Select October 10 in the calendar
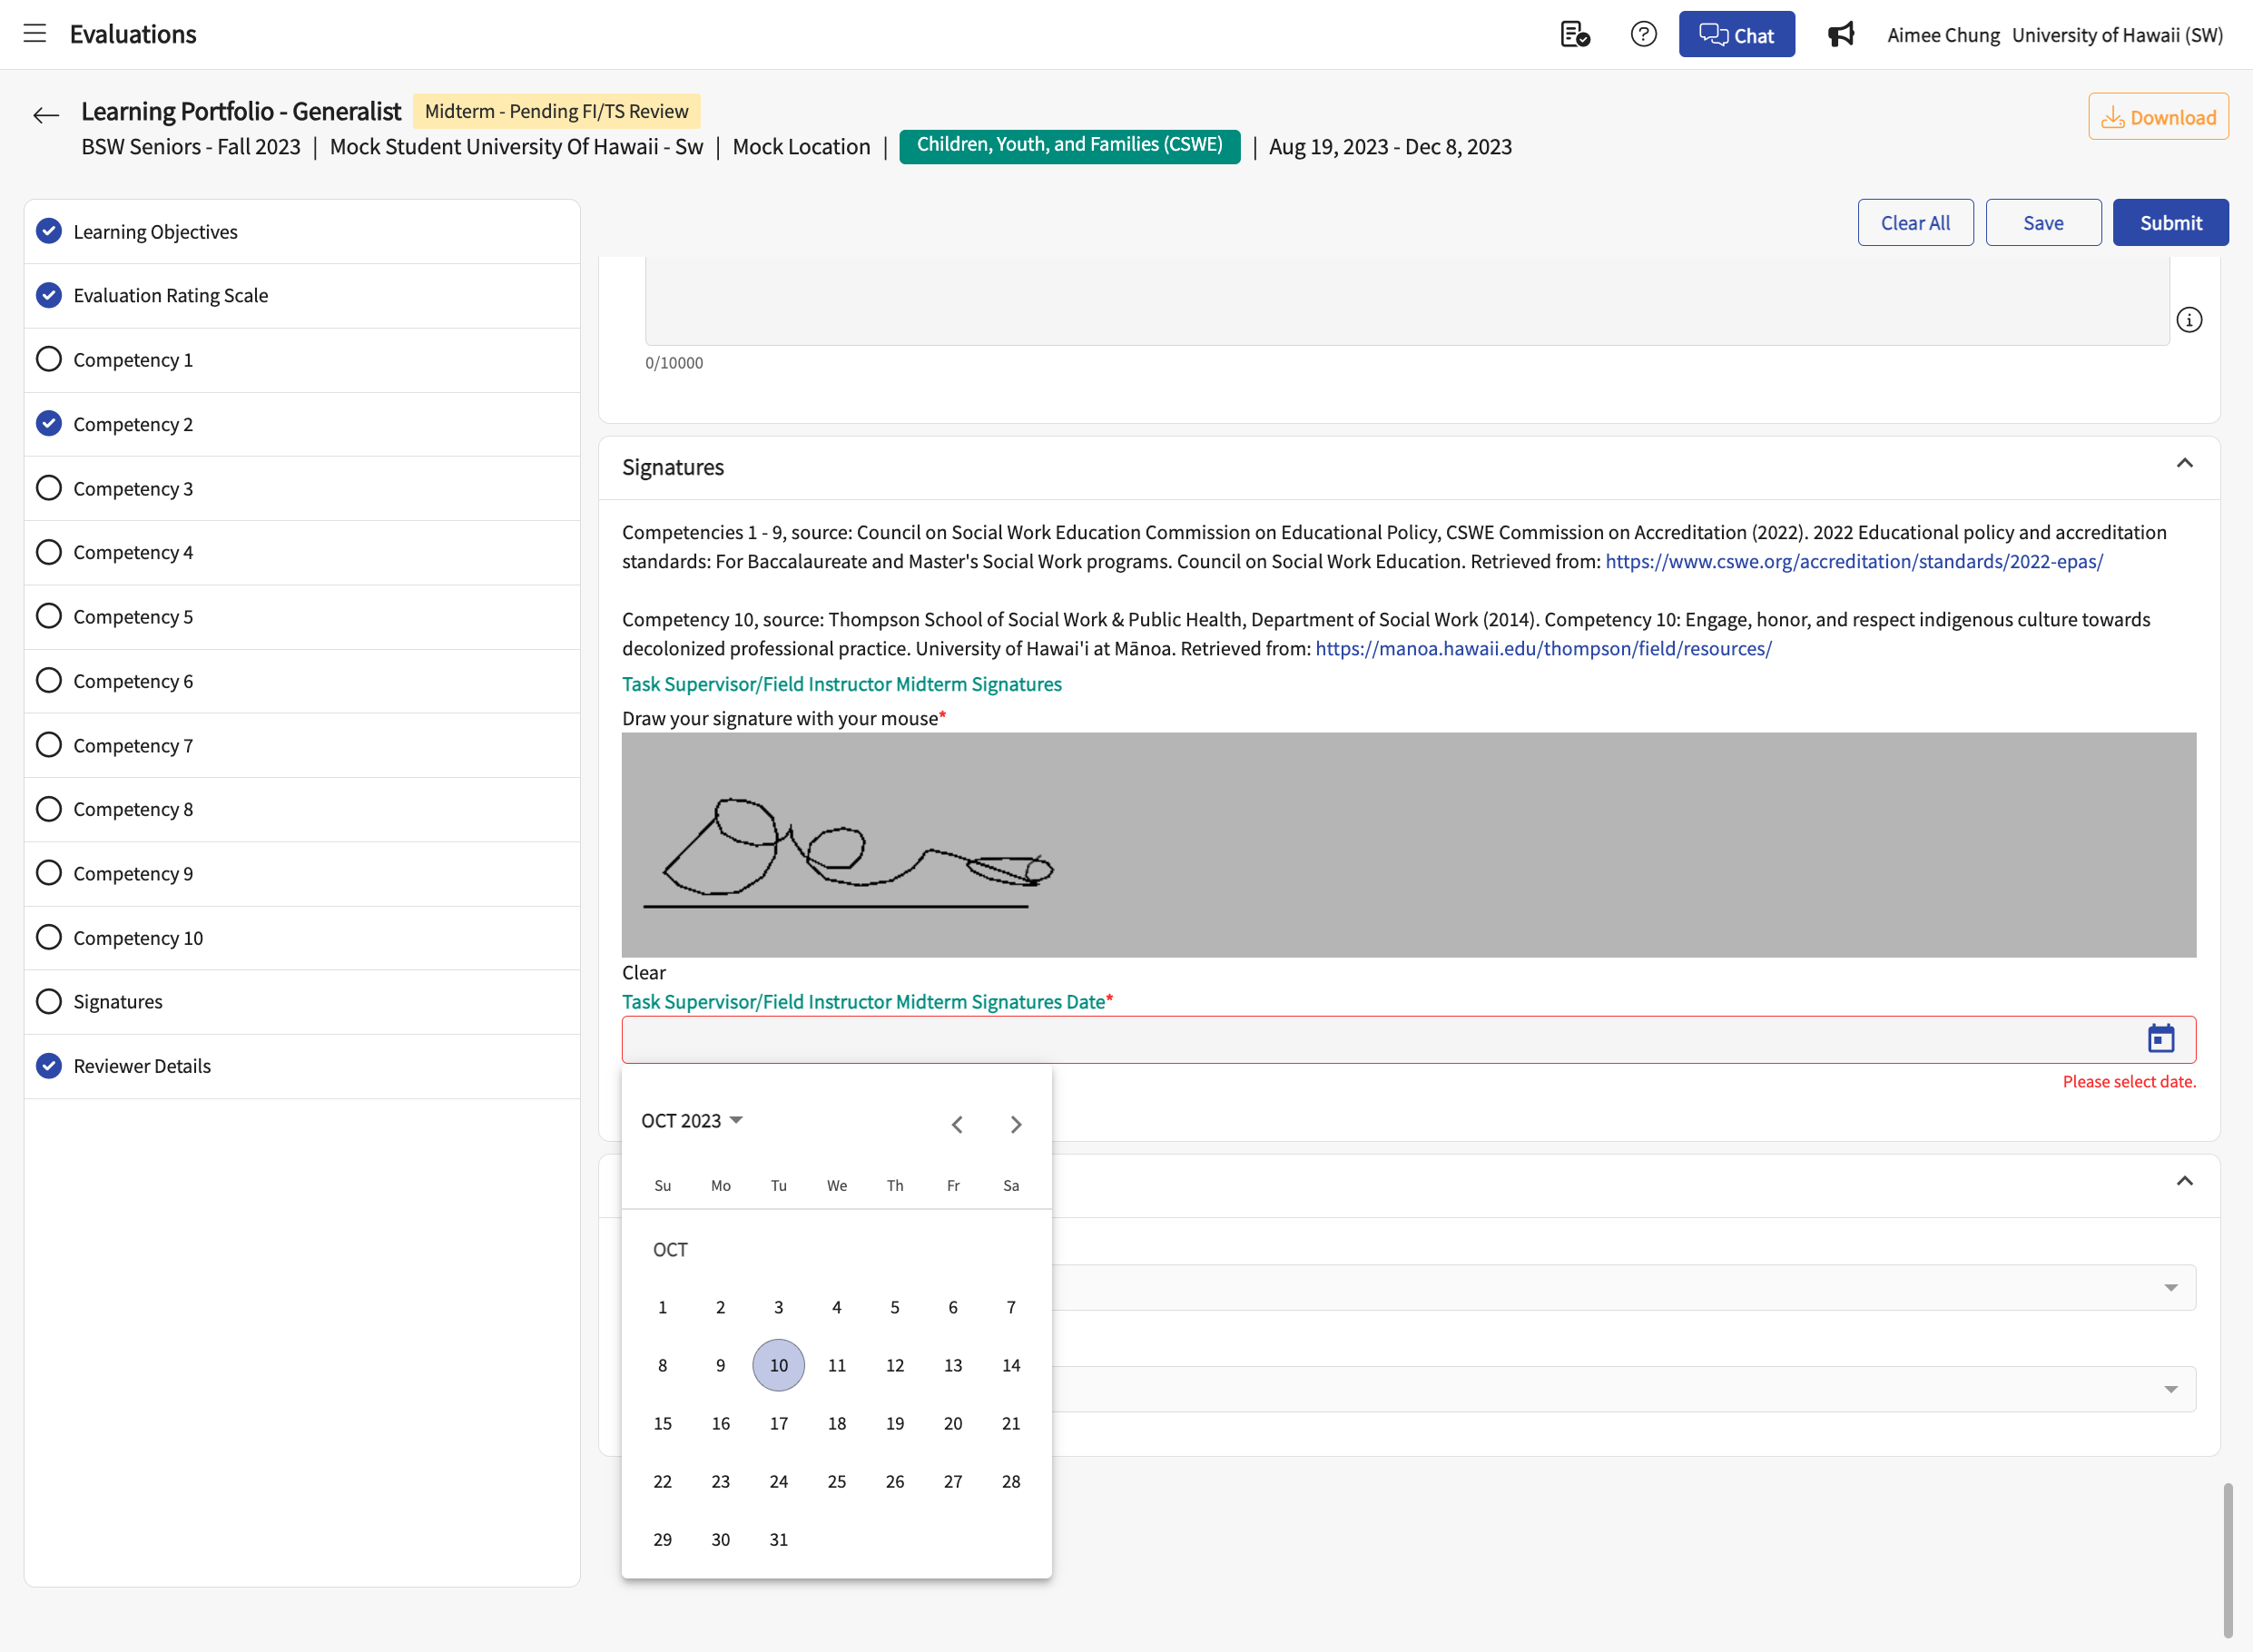This screenshot has width=2253, height=1652. coord(778,1365)
